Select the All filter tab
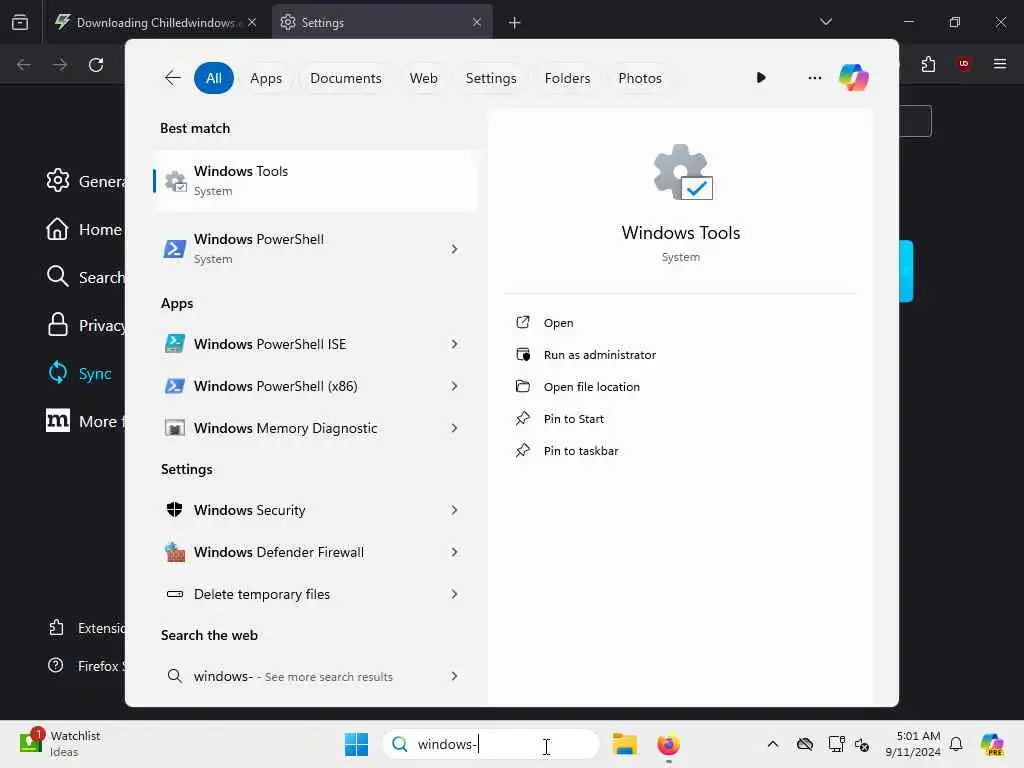This screenshot has width=1024, height=768. [x=214, y=78]
